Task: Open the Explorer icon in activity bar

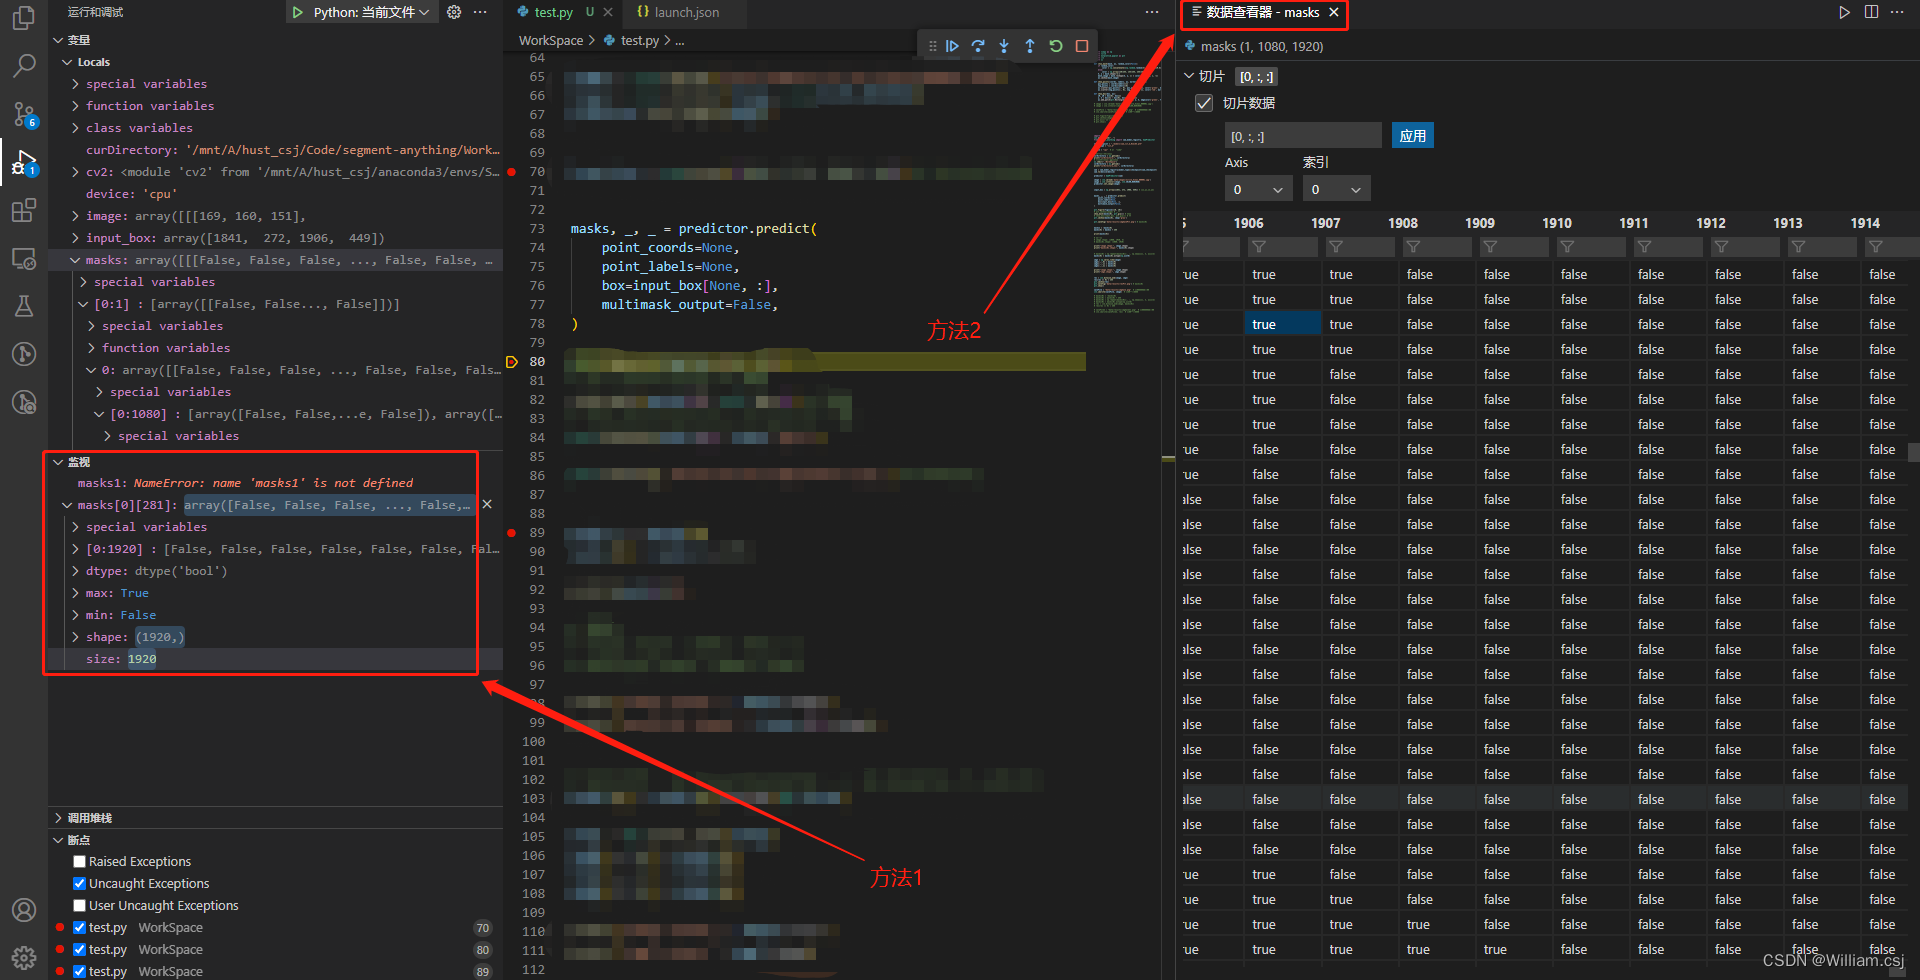Action: point(24,17)
